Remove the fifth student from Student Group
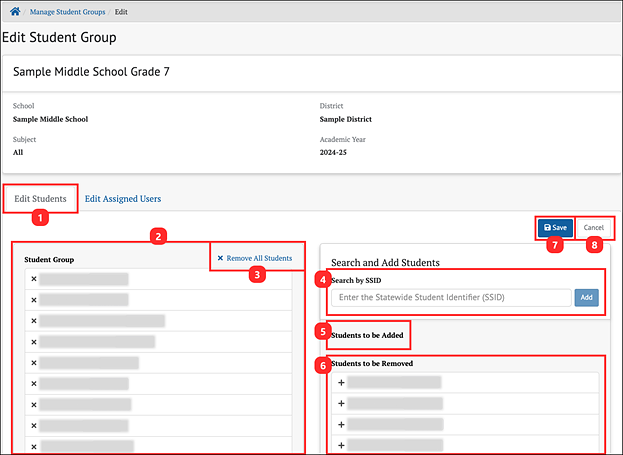 pos(34,363)
